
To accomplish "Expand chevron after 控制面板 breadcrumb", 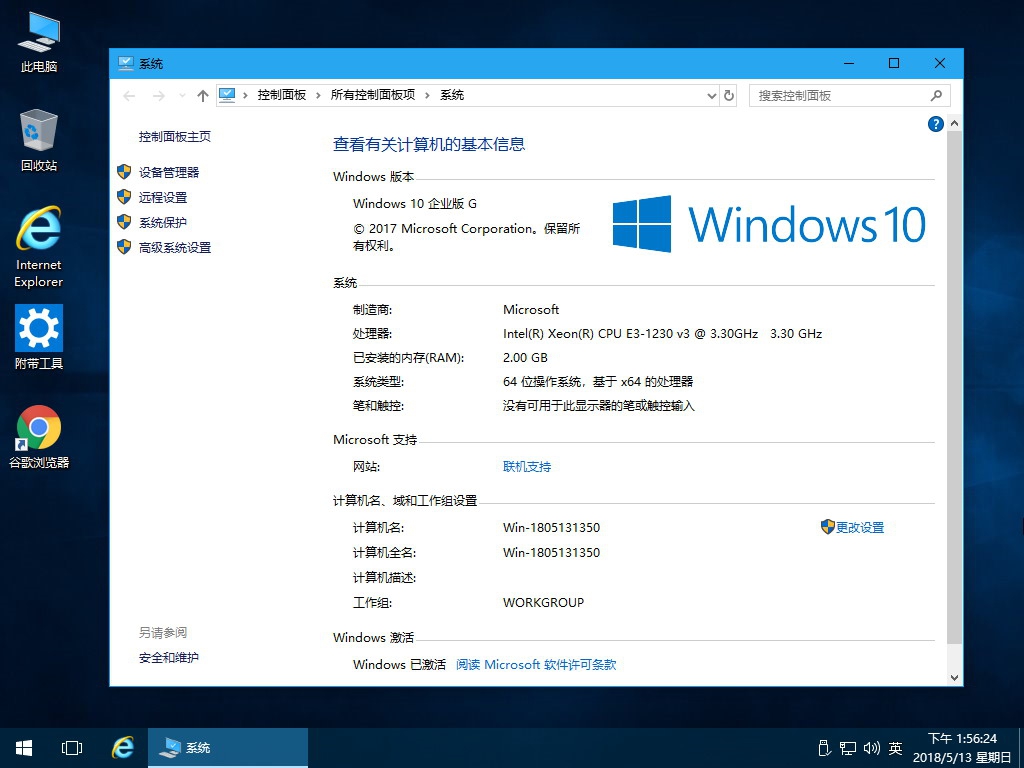I will [318, 95].
